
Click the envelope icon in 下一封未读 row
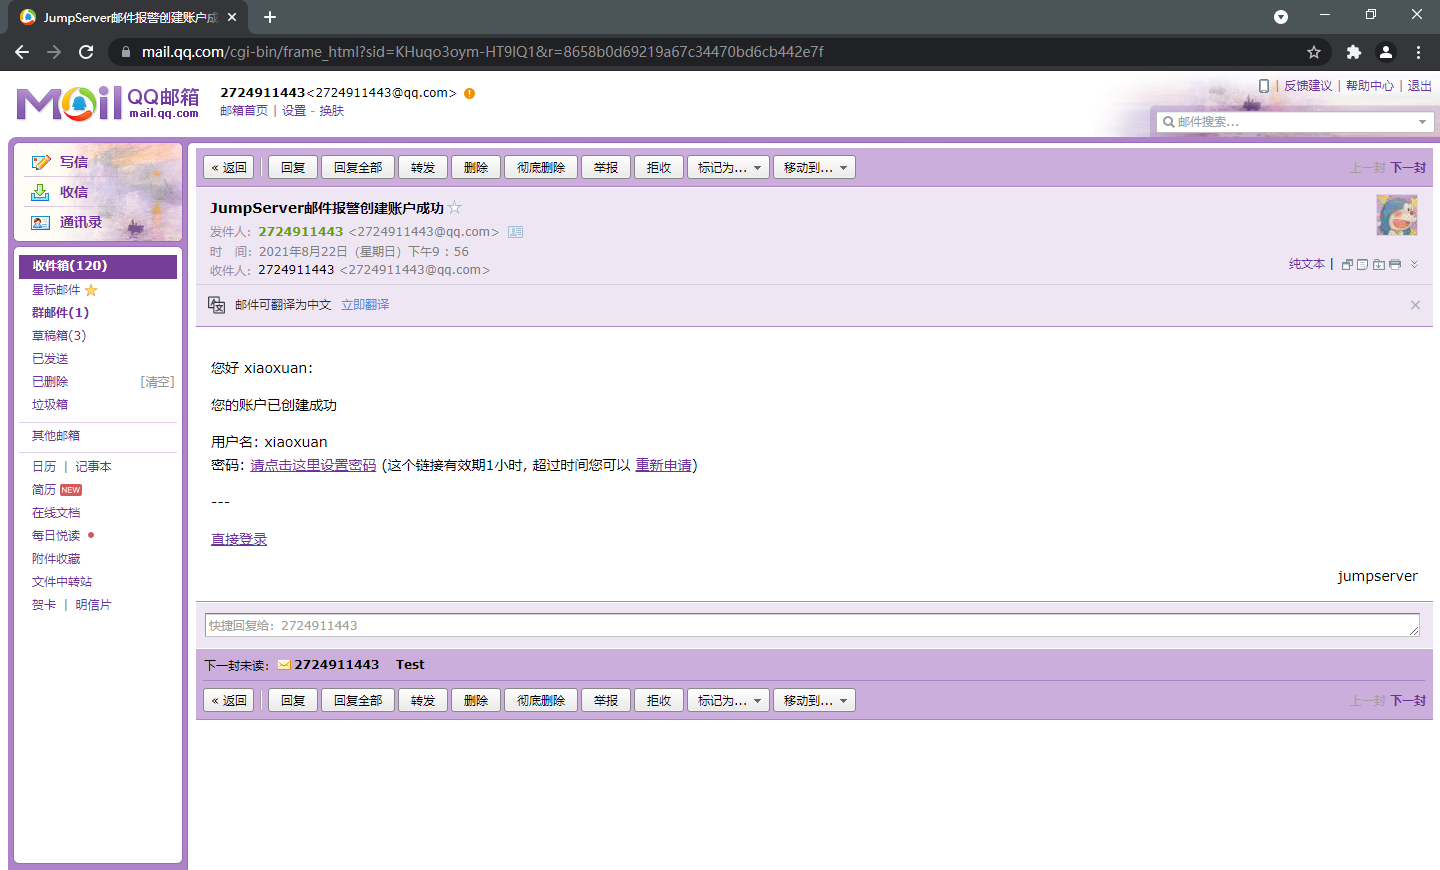[284, 665]
